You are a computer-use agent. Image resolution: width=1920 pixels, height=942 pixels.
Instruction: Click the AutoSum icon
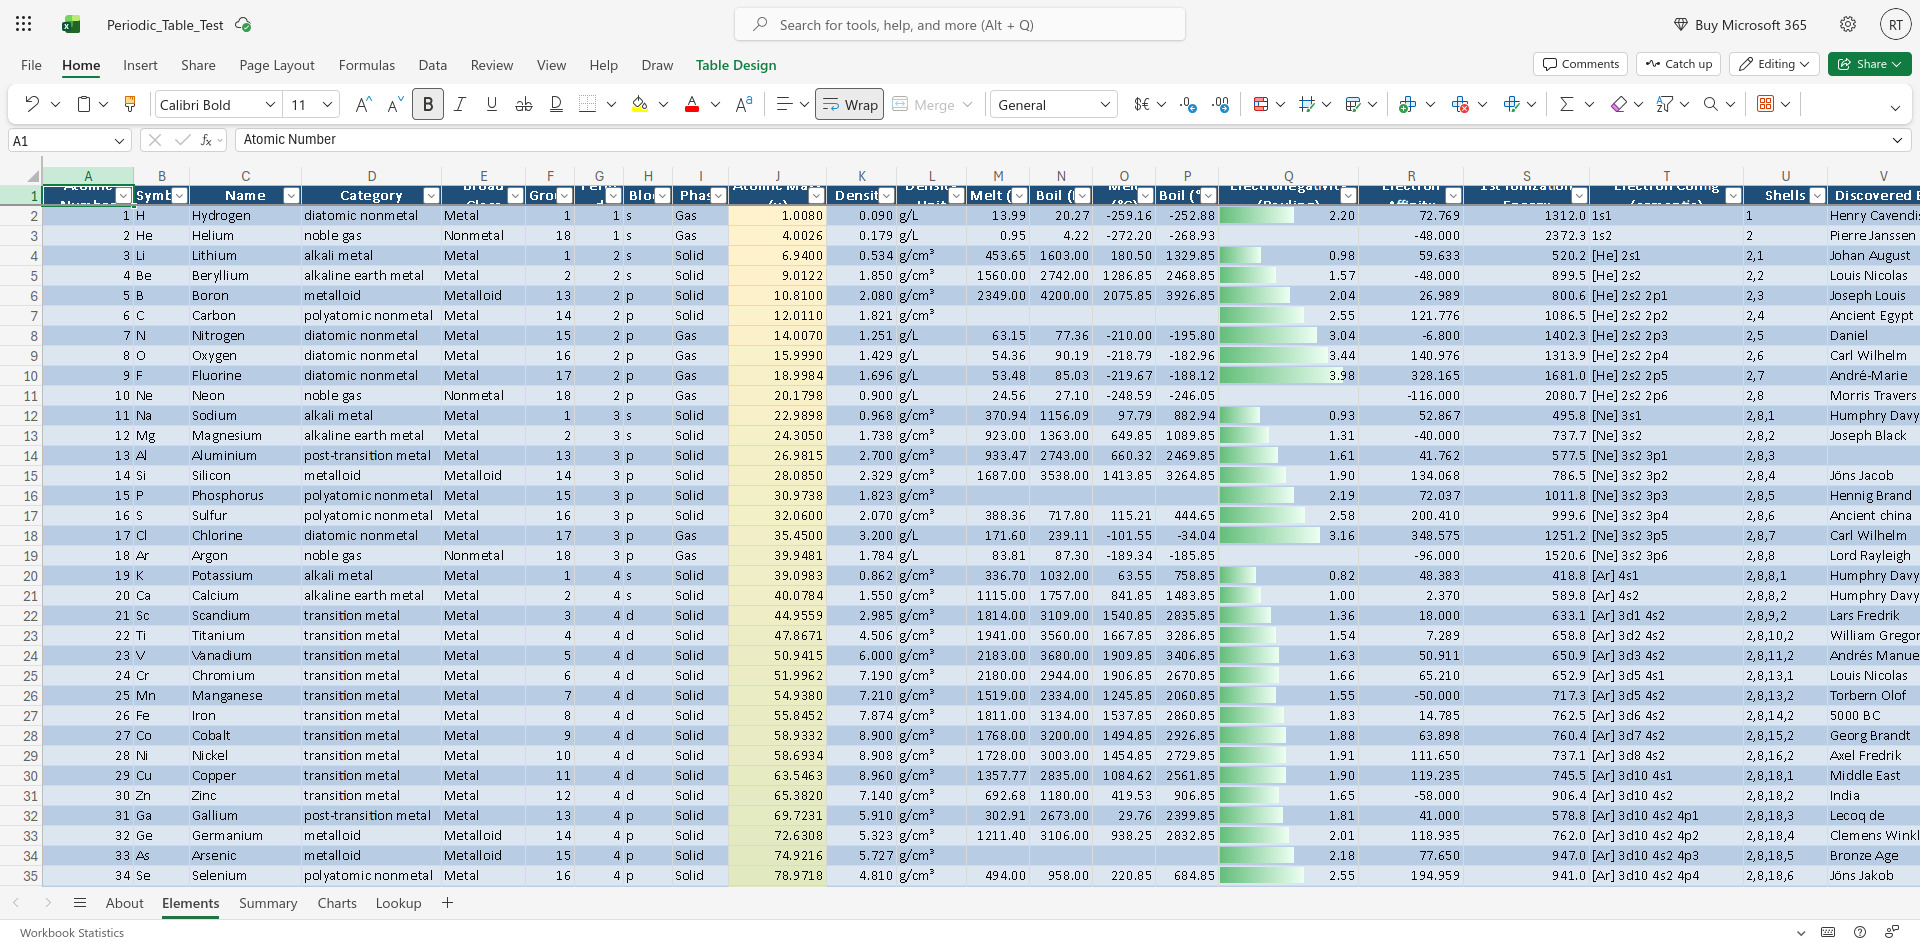(1568, 104)
